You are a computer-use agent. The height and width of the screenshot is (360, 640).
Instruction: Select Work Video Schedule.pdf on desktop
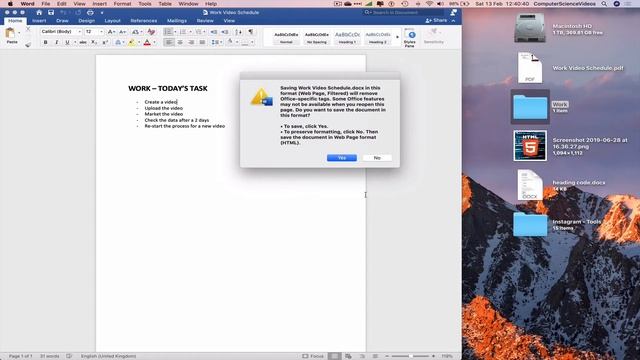pos(530,68)
